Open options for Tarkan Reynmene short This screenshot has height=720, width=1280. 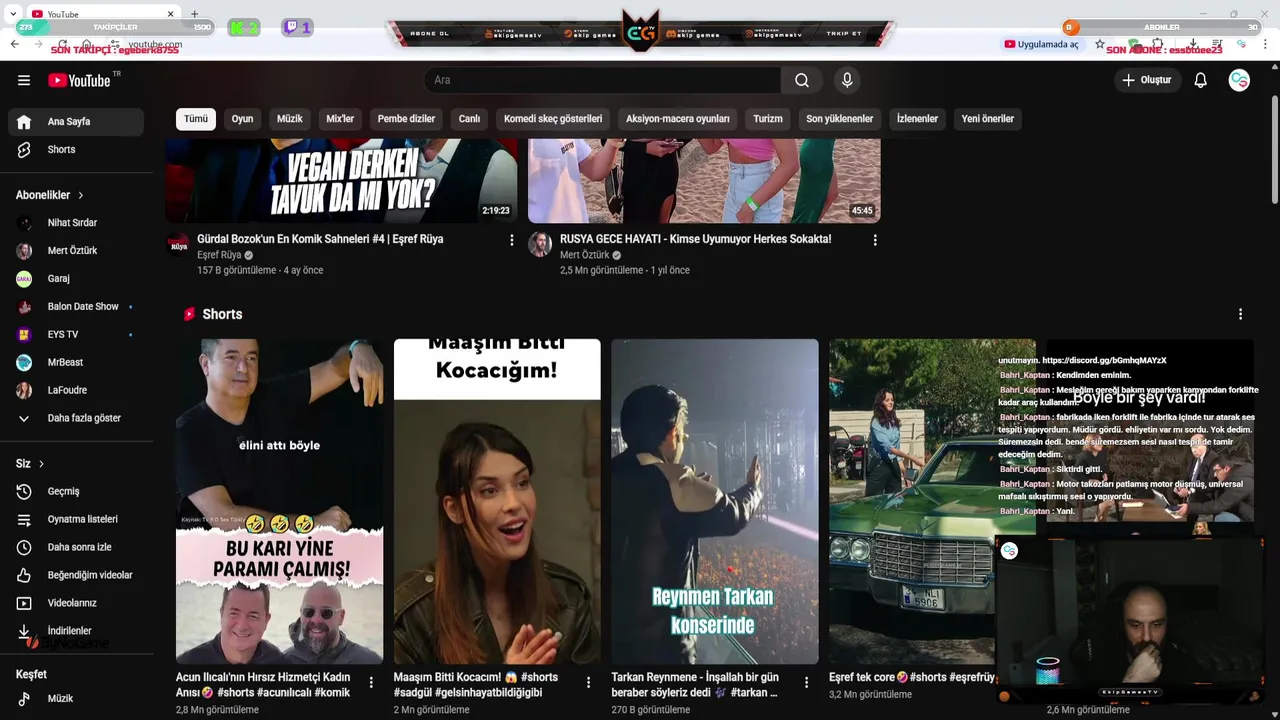tap(806, 682)
